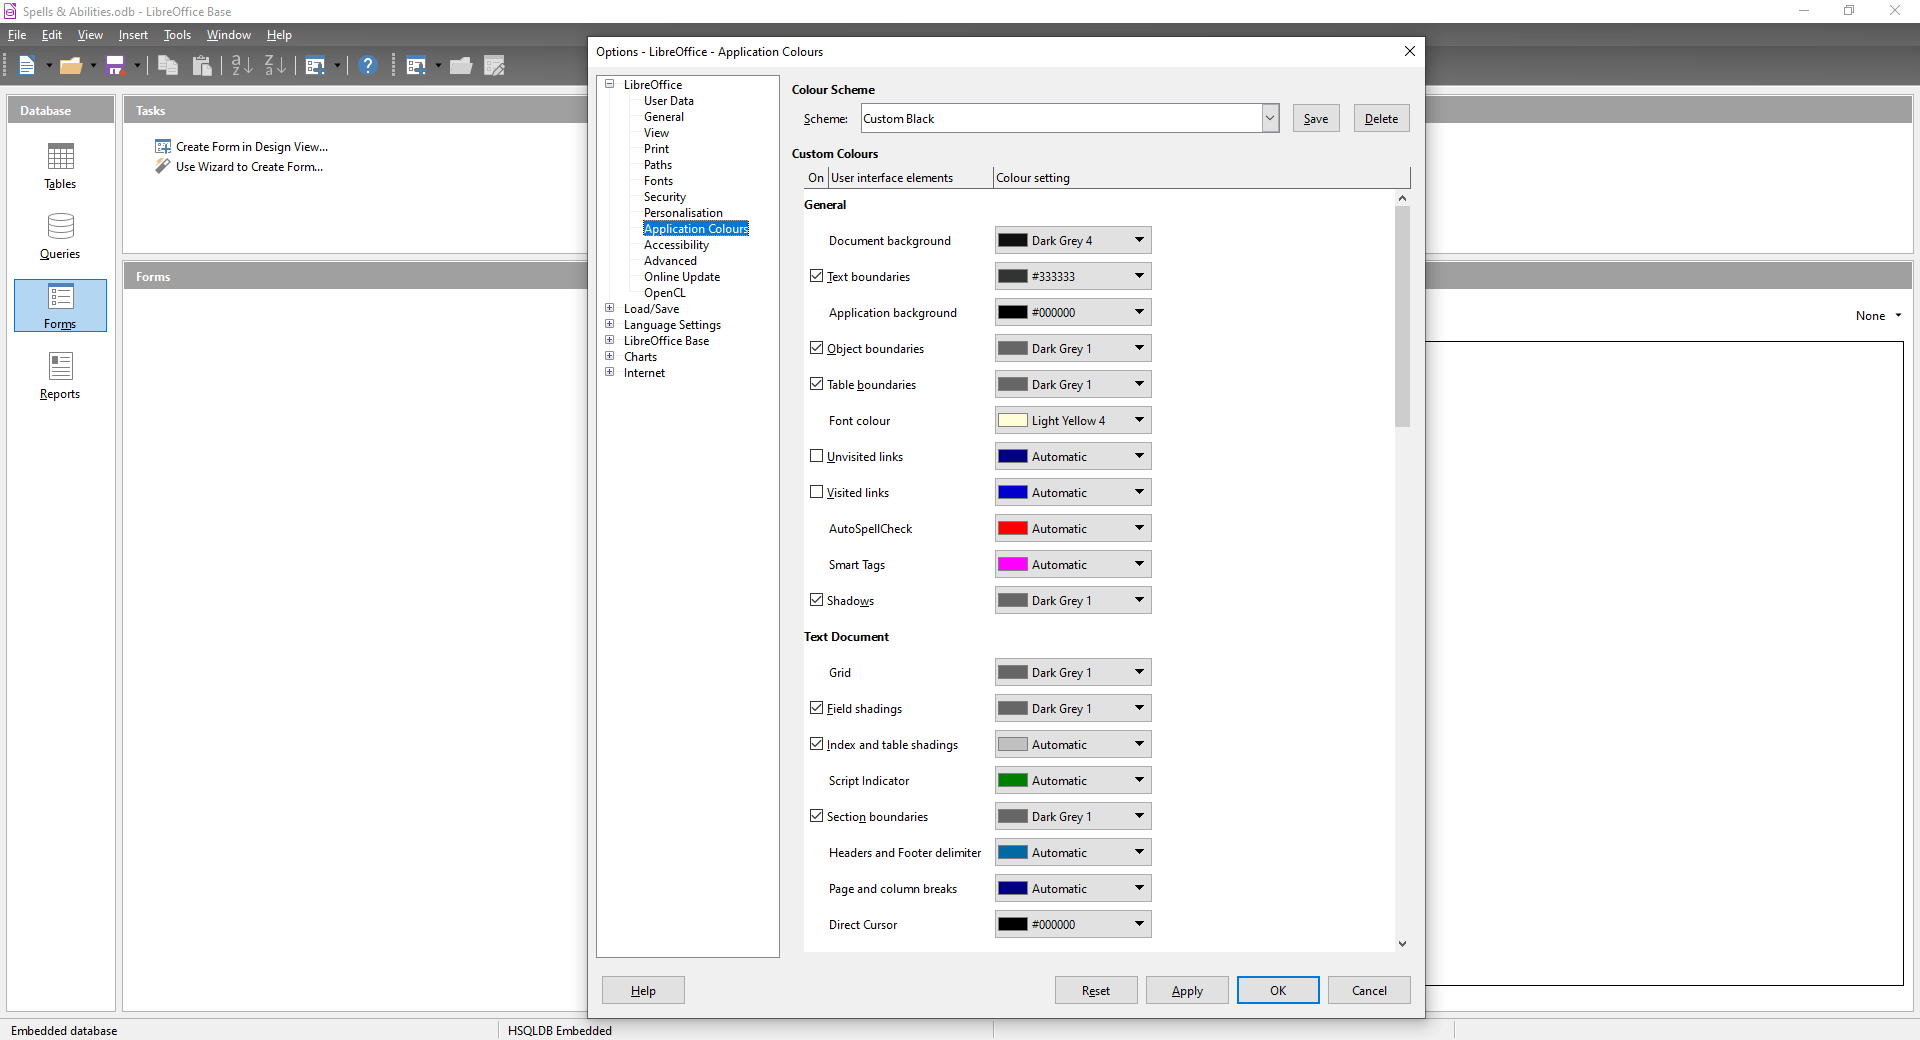The width and height of the screenshot is (1920, 1040).
Task: Expand the Load/Save tree node
Action: point(609,308)
